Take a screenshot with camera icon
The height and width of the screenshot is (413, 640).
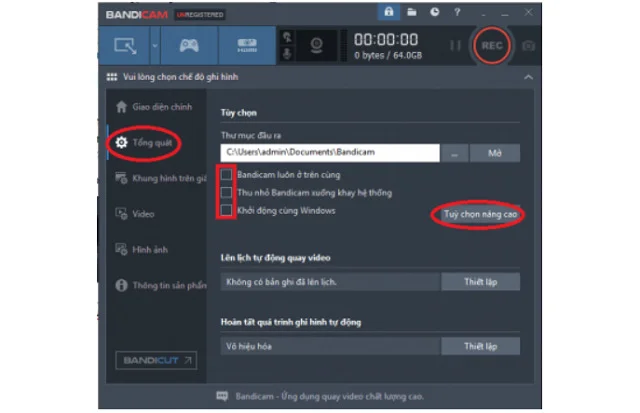pyautogui.click(x=529, y=45)
